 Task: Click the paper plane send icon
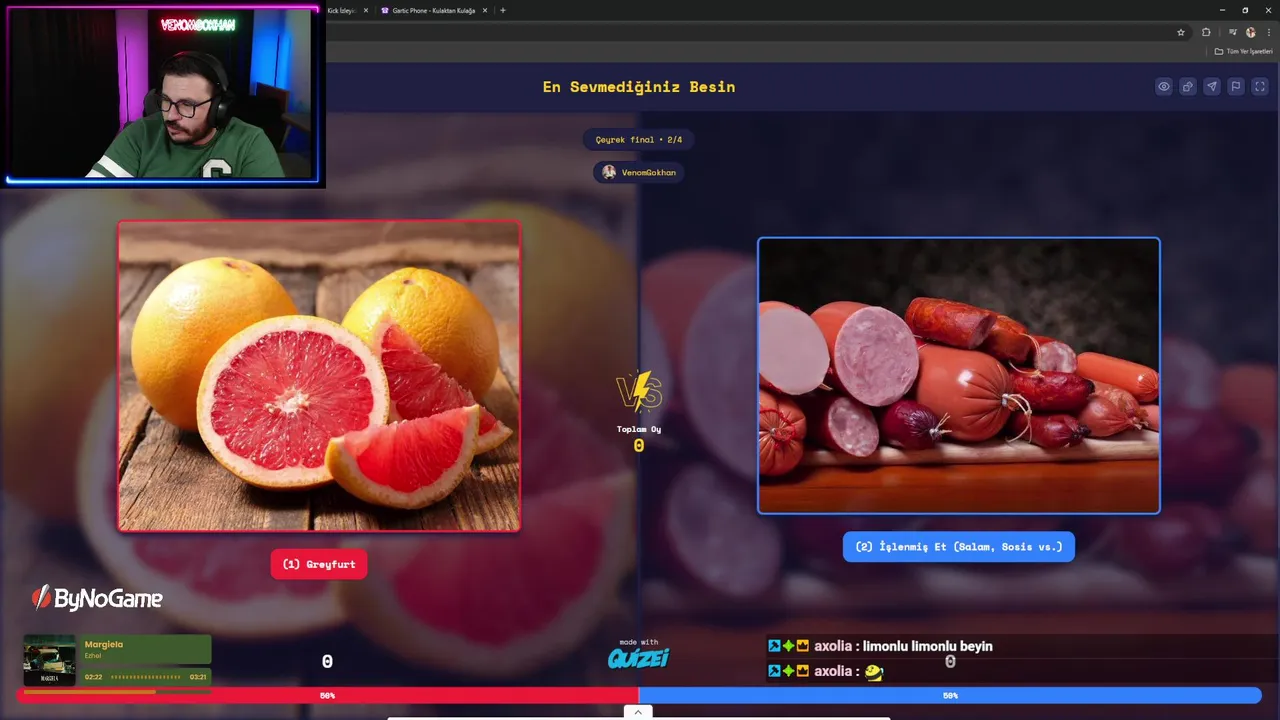pyautogui.click(x=1212, y=87)
